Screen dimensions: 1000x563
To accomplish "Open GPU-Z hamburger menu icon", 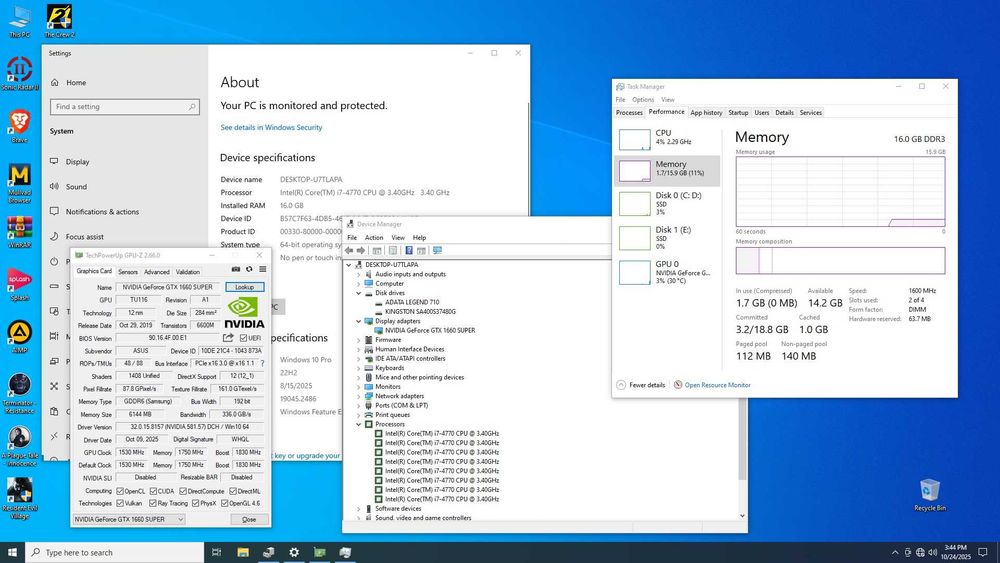I will click(x=263, y=270).
